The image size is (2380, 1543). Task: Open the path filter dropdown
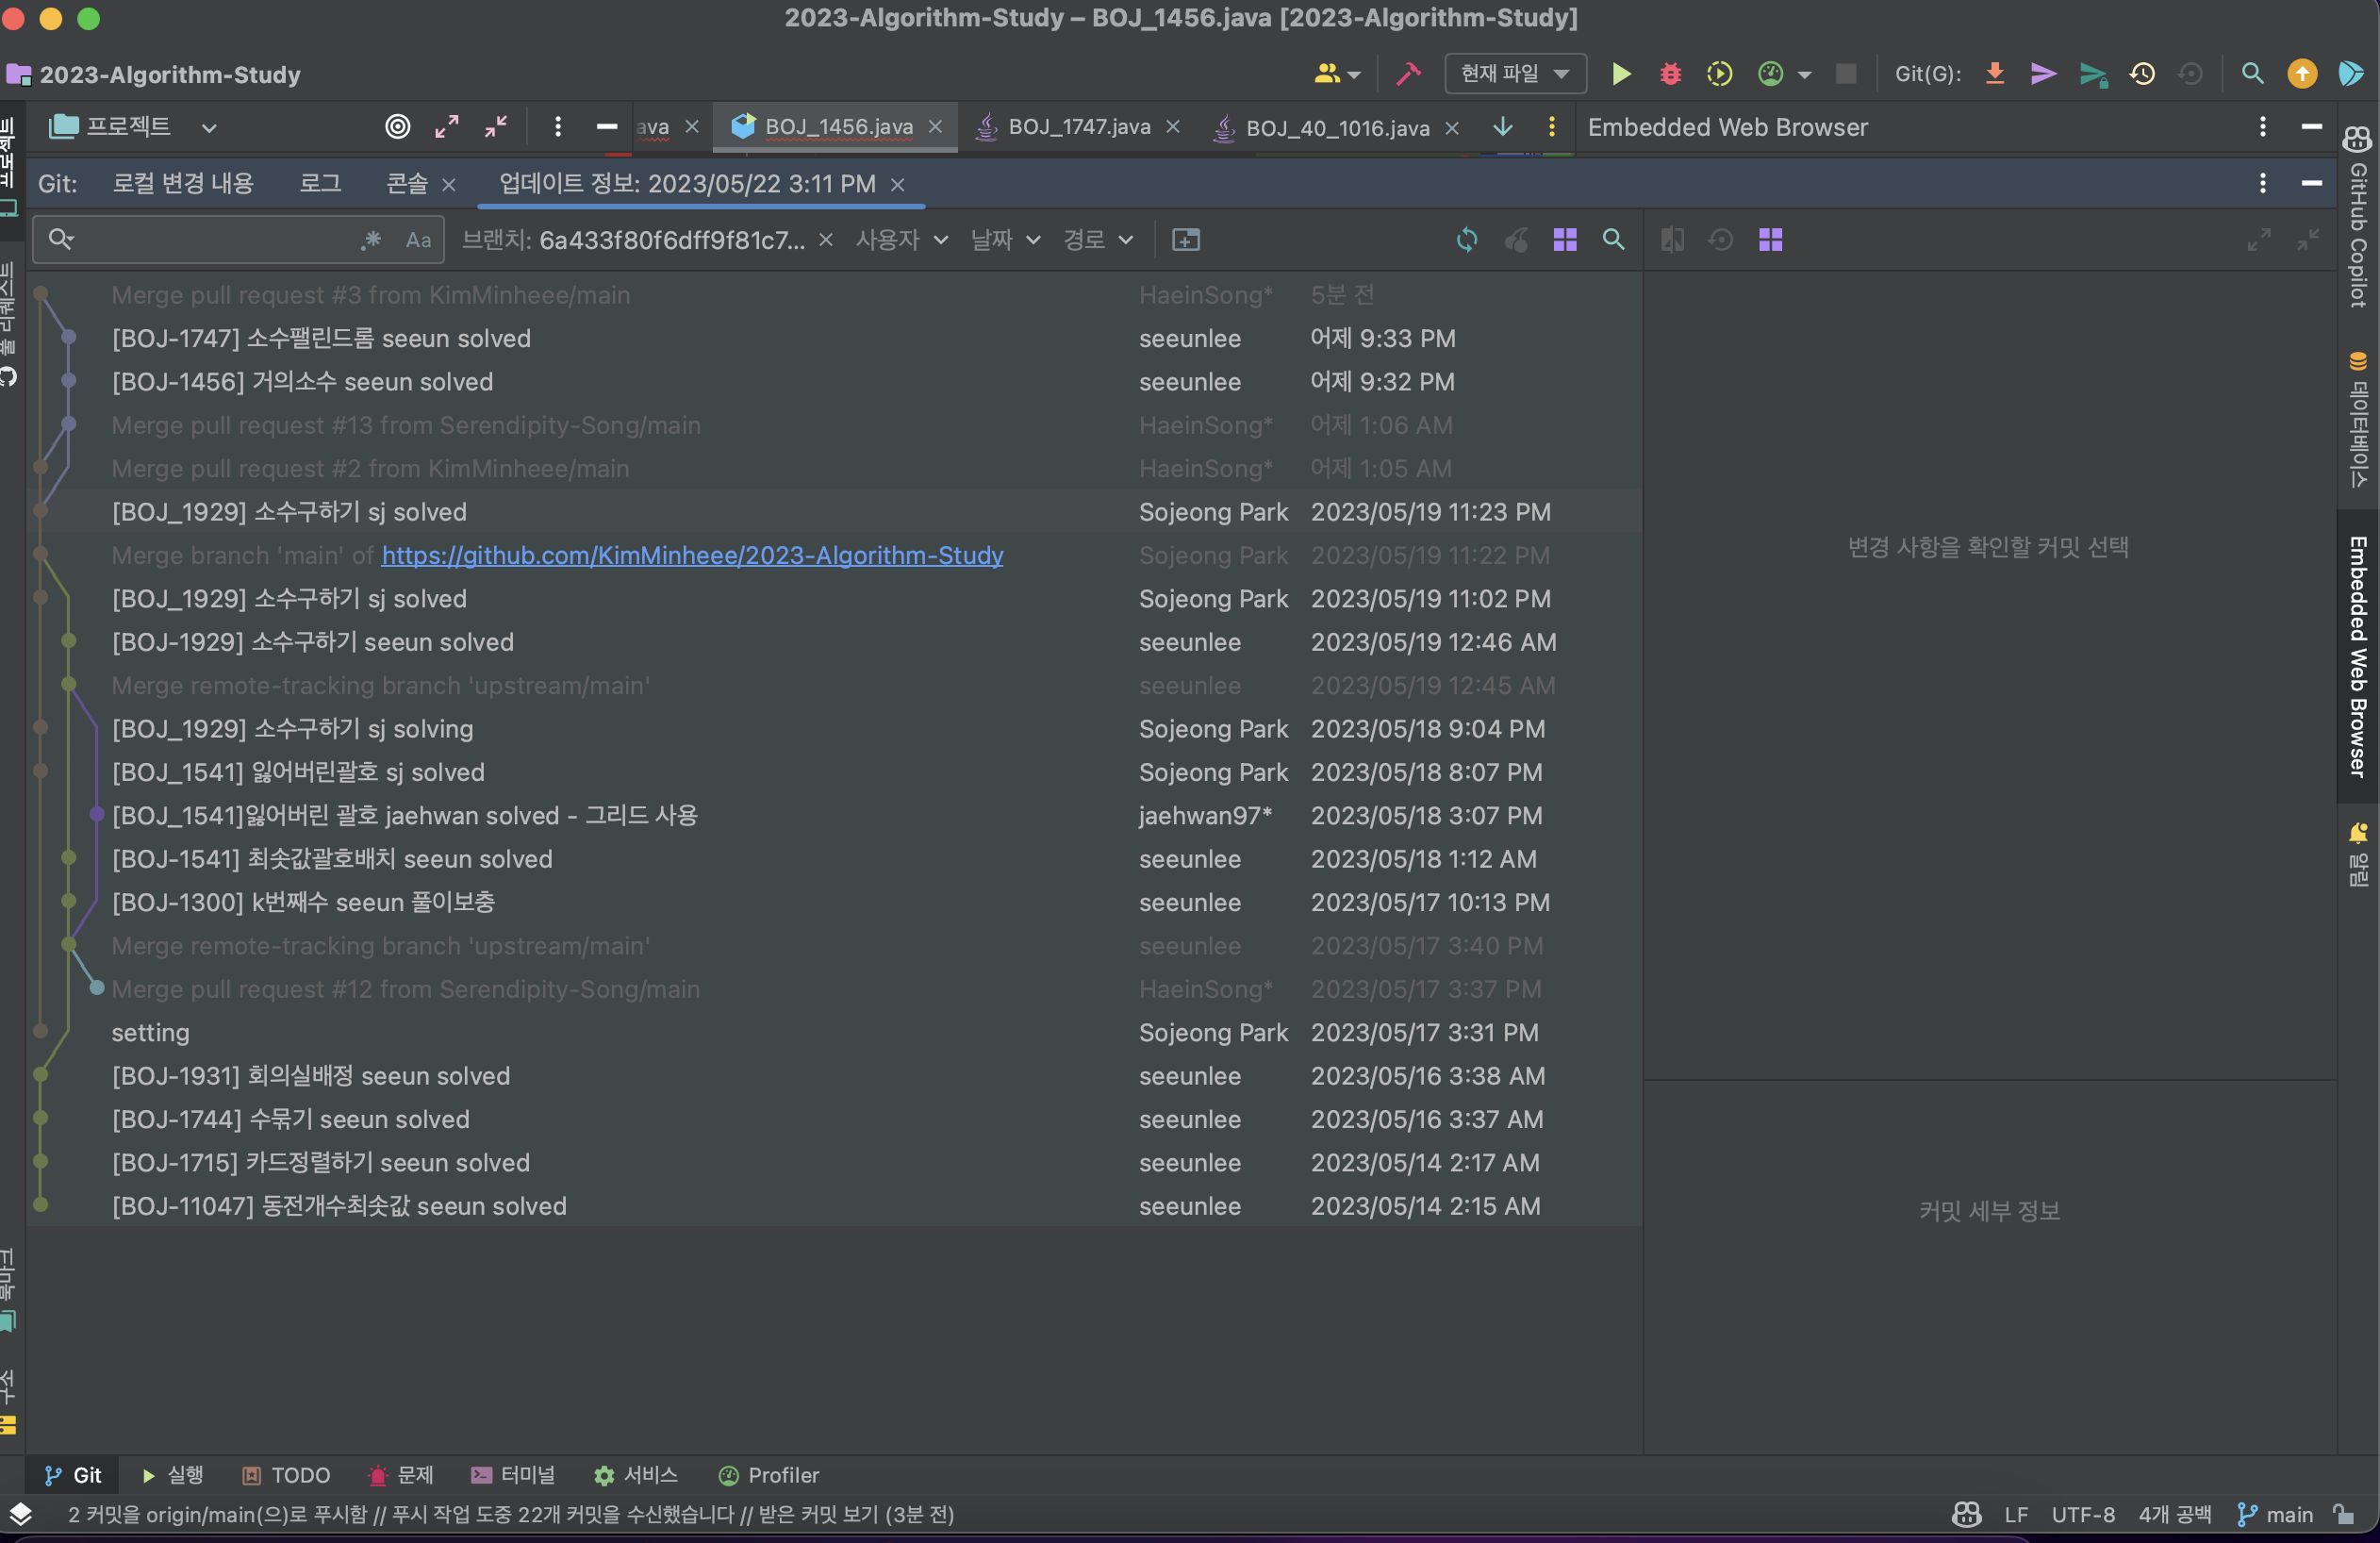(1097, 240)
